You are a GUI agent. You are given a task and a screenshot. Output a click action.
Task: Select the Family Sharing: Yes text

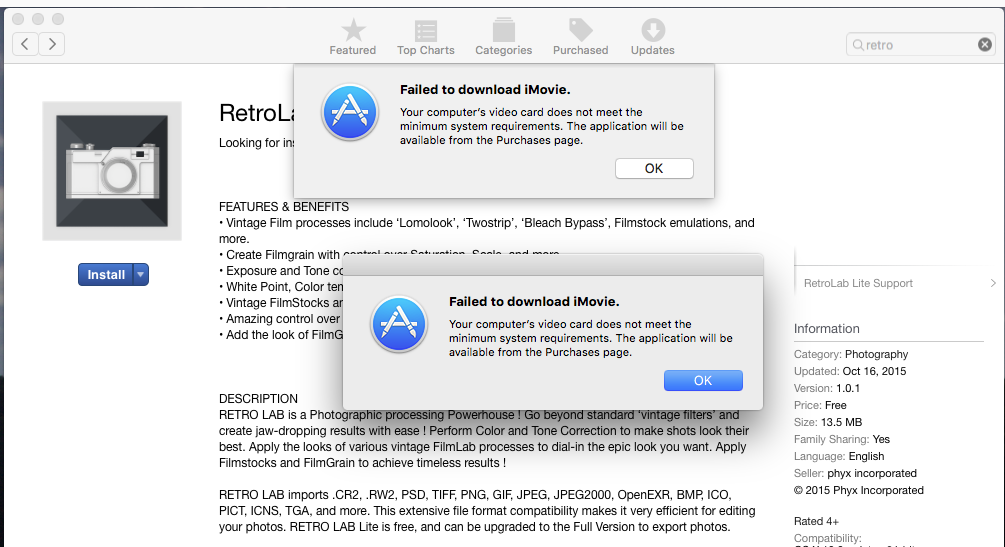click(842, 439)
